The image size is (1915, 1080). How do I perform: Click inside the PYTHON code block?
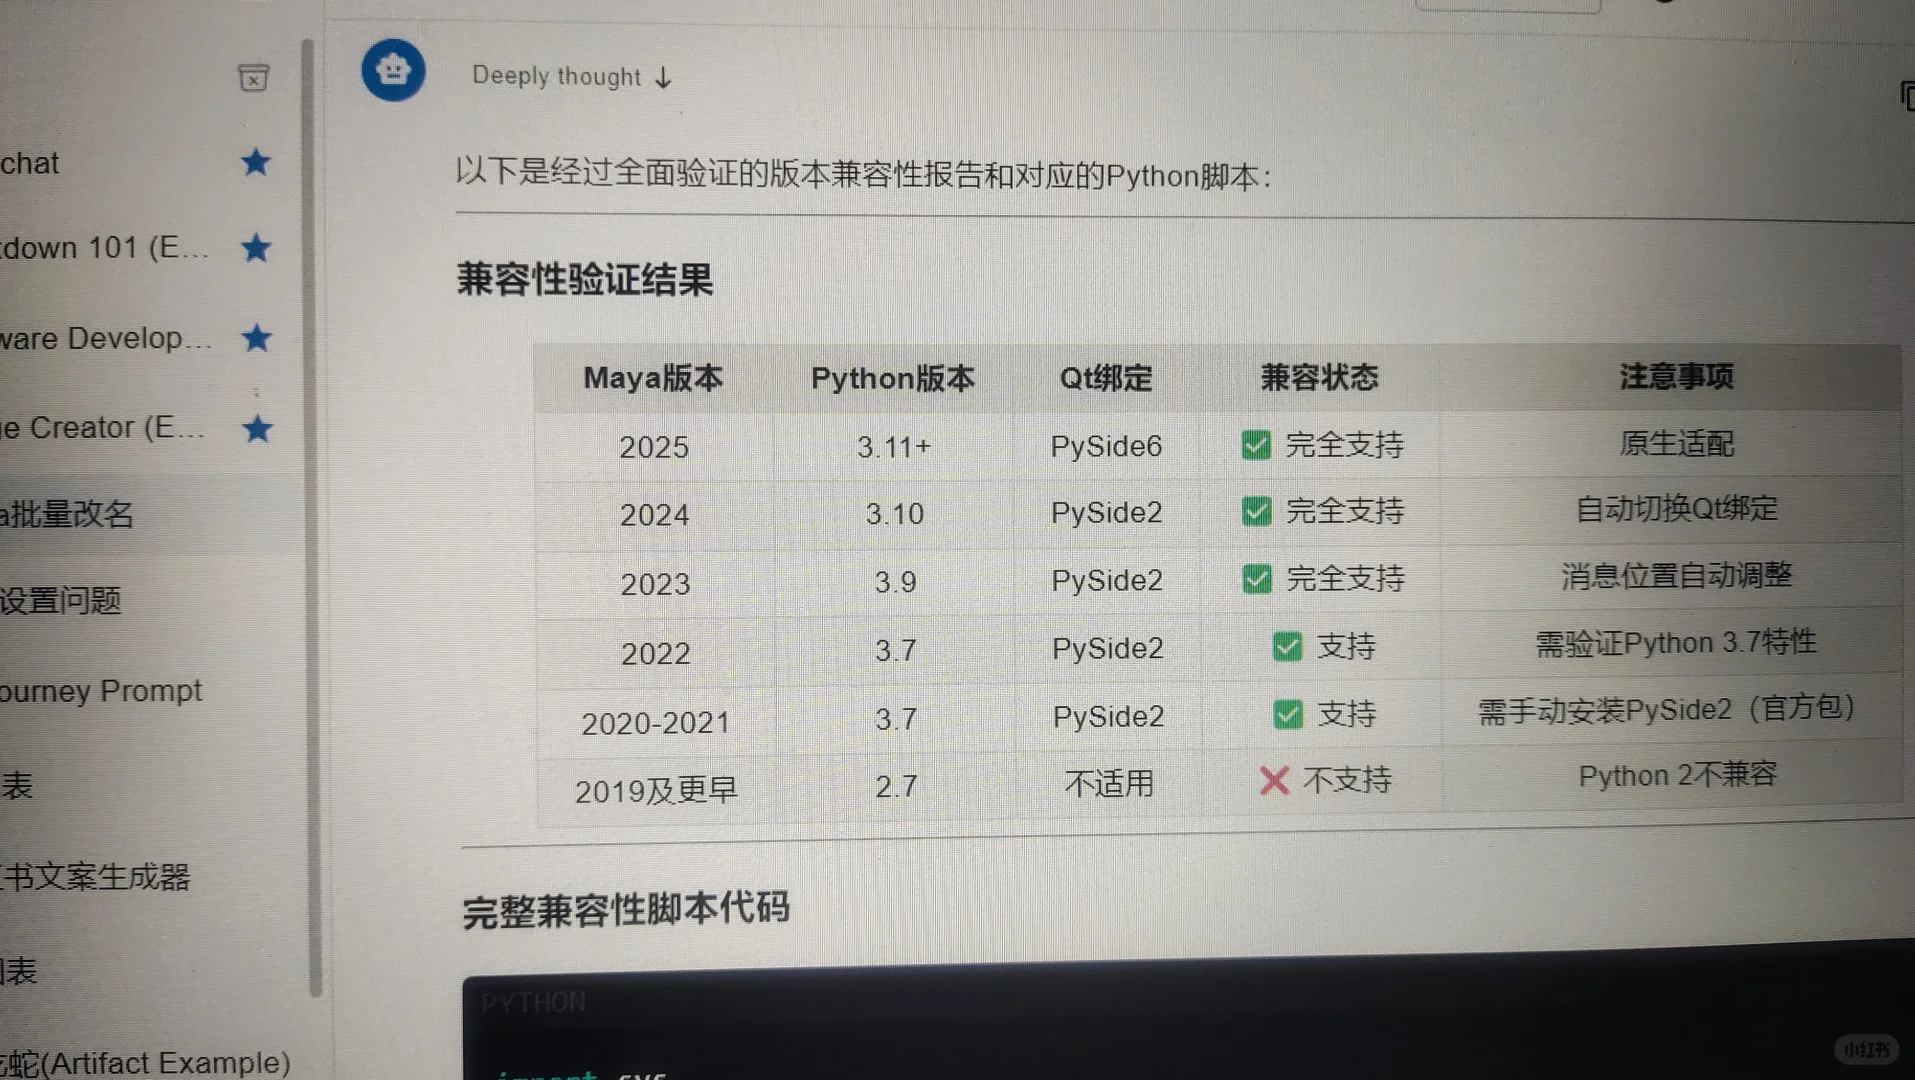(x=1000, y=1030)
